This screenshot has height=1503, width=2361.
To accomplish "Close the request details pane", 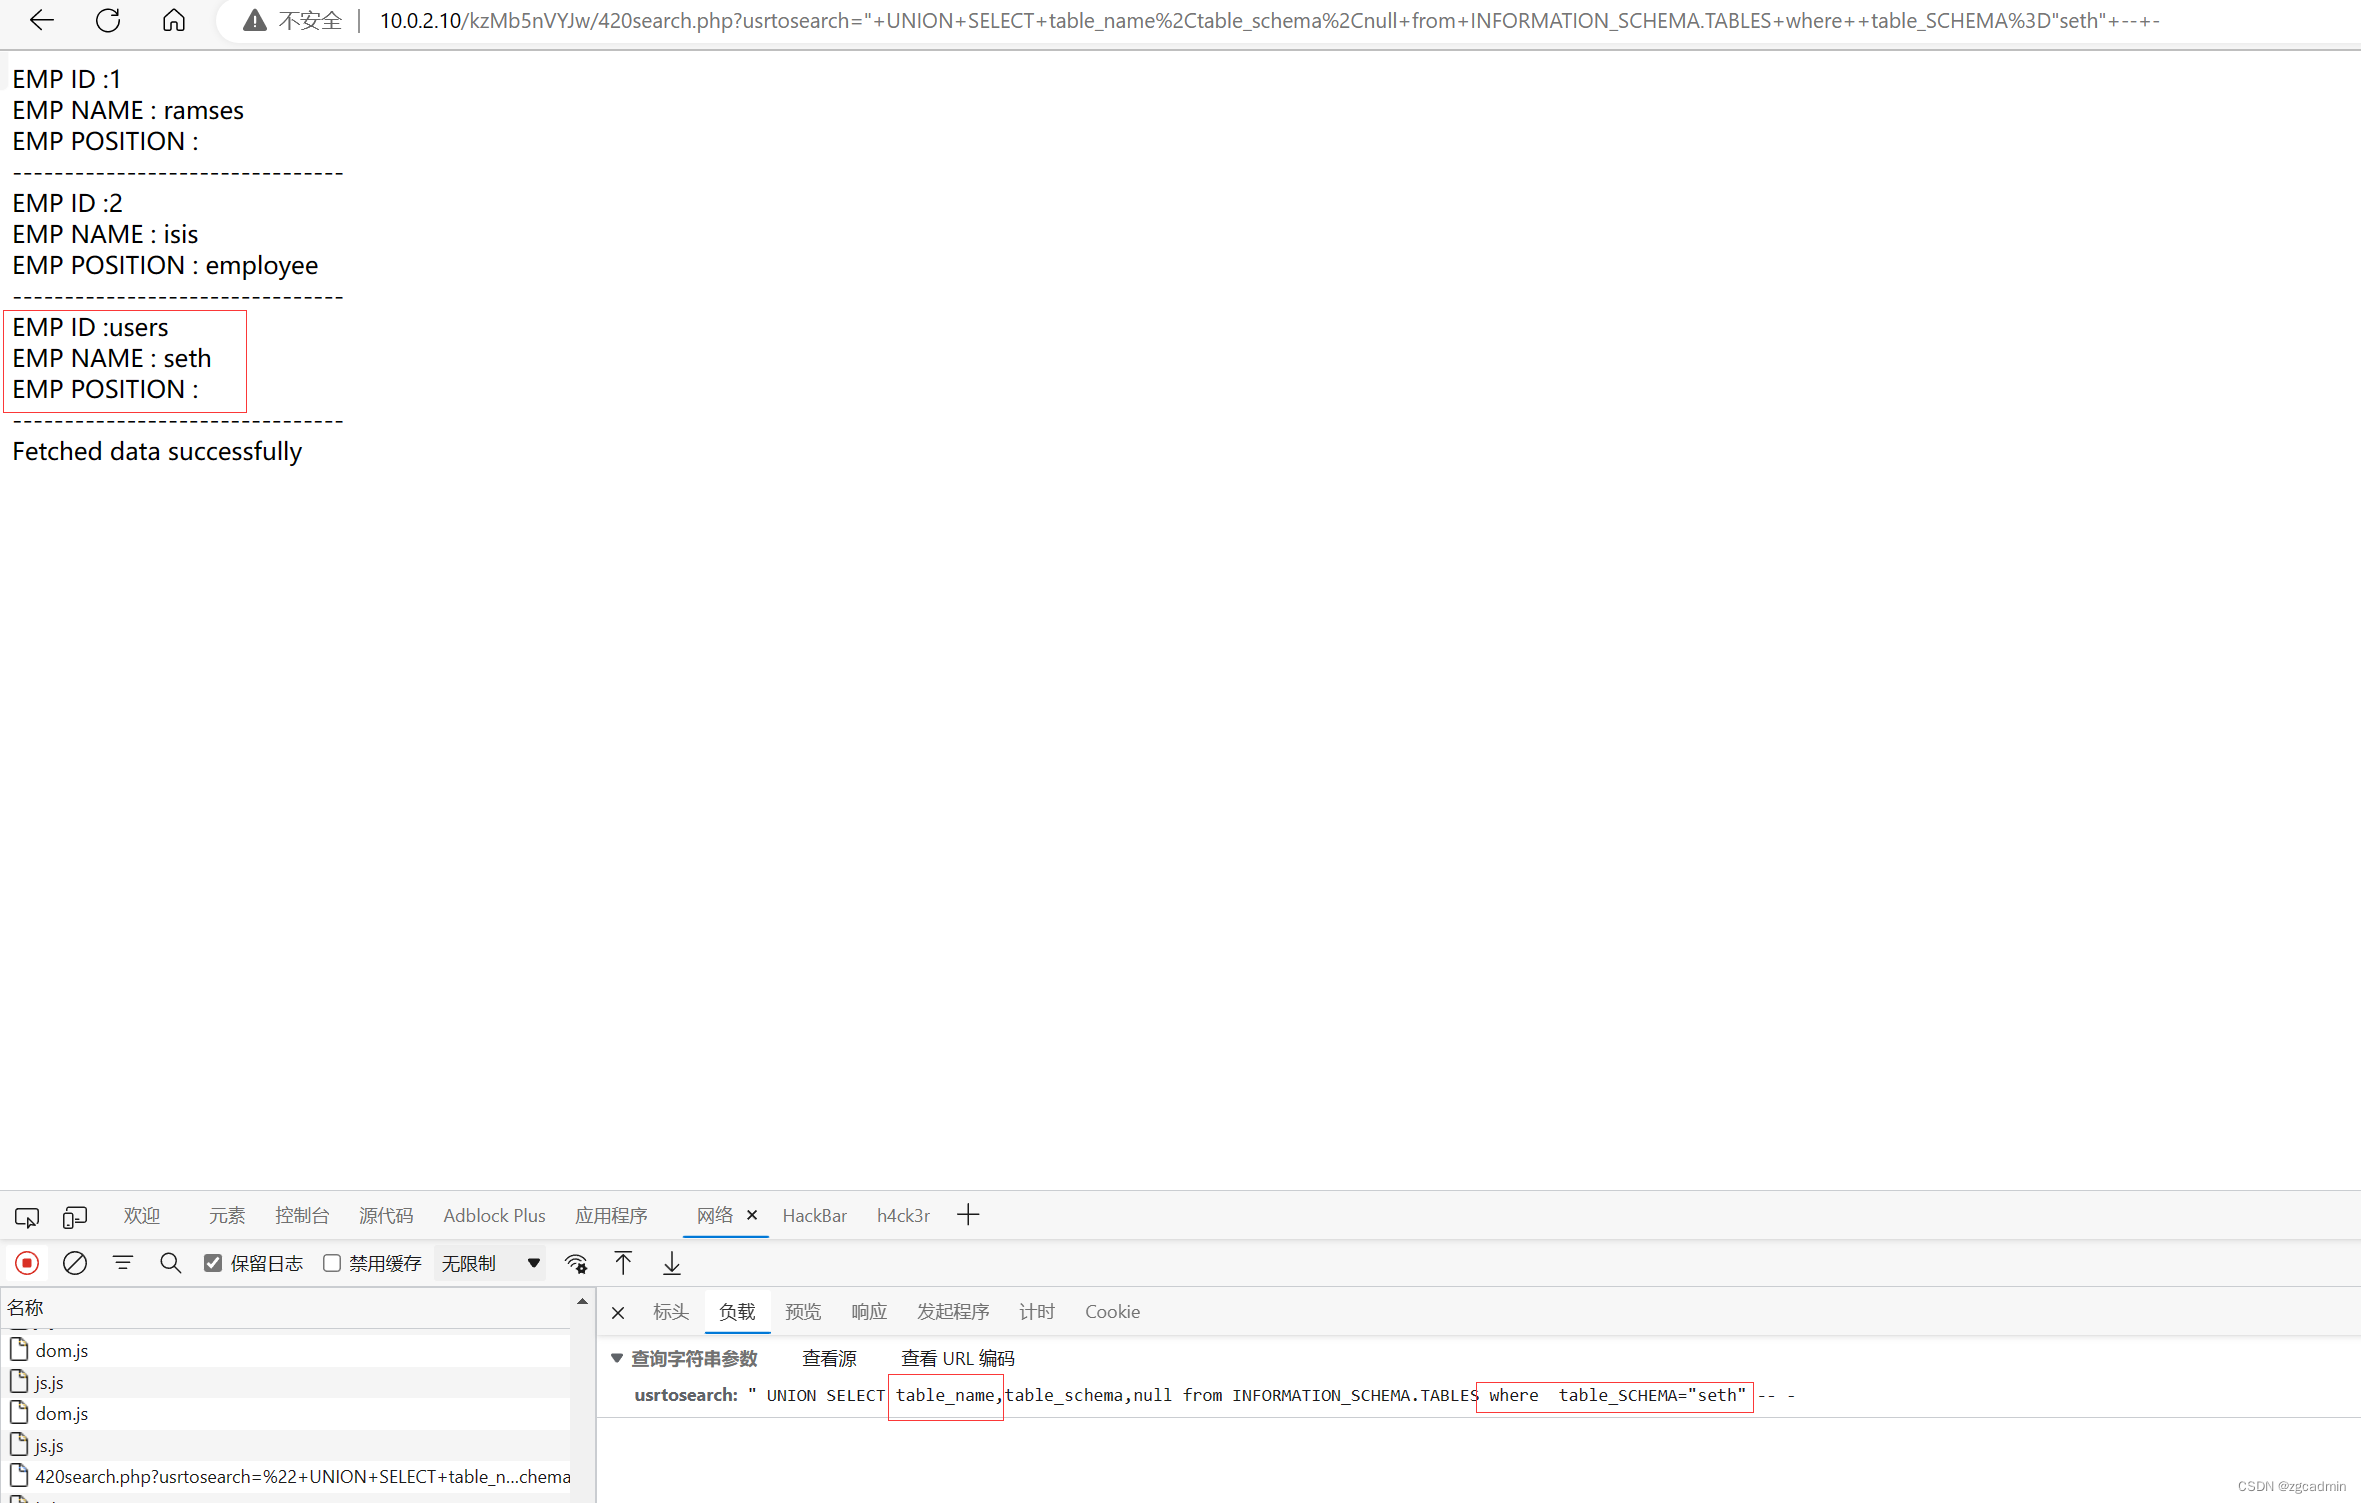I will (618, 1312).
